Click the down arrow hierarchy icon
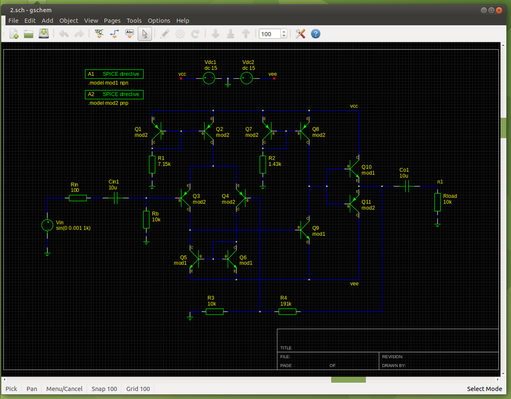The height and width of the screenshot is (399, 511). [x=215, y=34]
